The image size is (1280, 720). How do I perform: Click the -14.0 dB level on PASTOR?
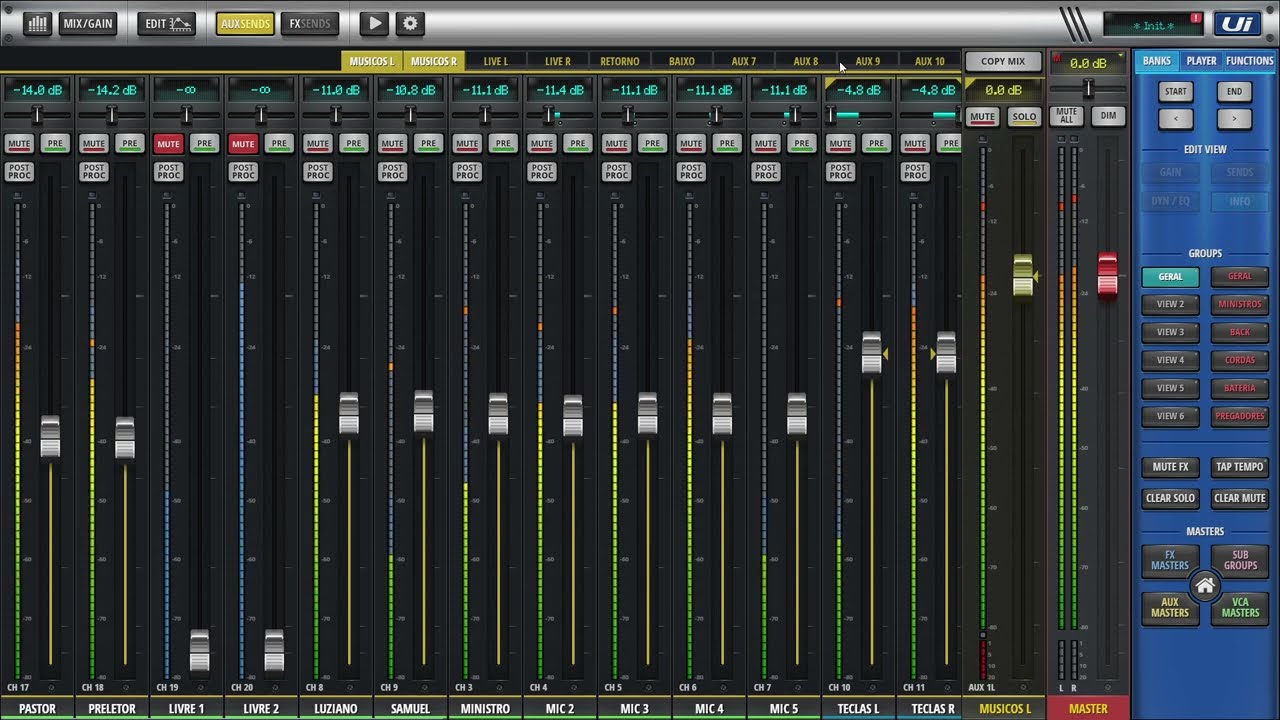[x=37, y=90]
